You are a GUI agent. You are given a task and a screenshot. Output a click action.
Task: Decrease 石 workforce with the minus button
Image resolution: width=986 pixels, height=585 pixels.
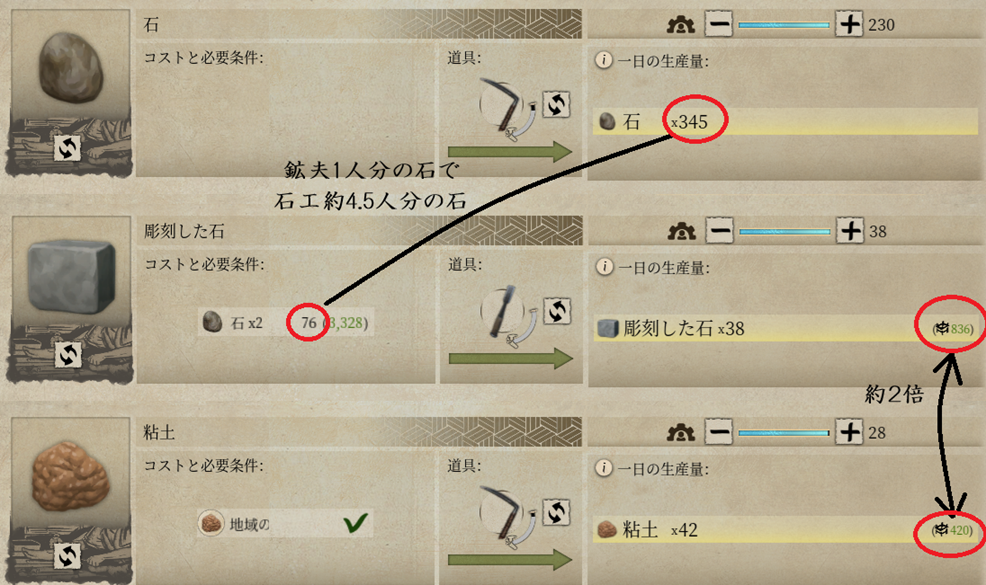tap(719, 25)
